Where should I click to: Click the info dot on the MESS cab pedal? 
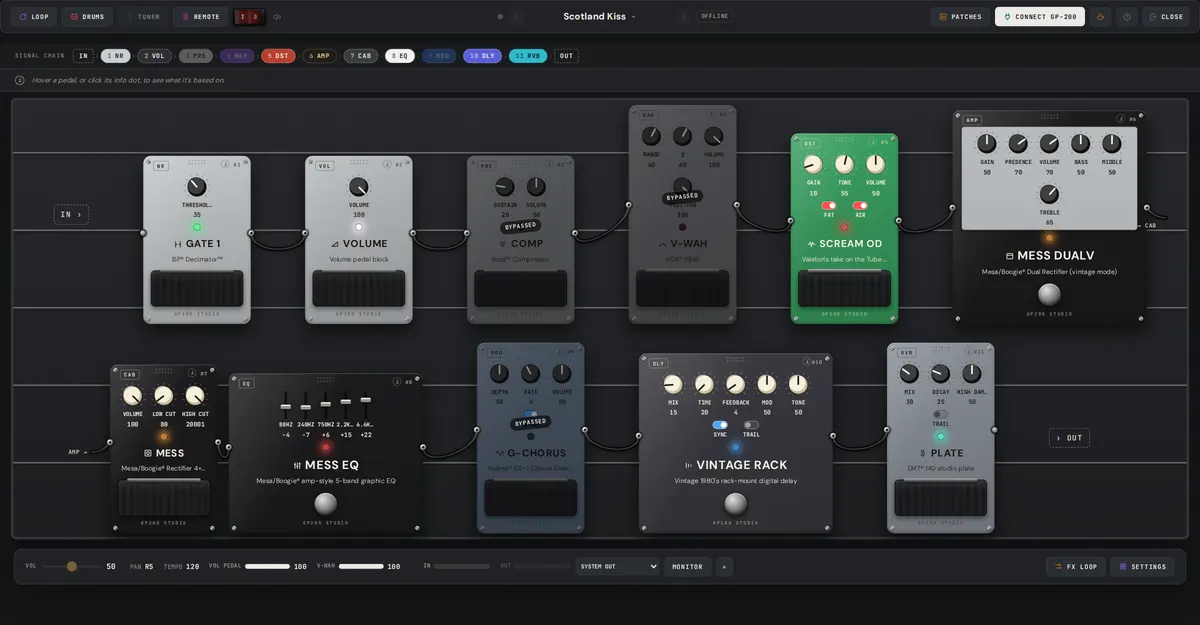click(x=192, y=374)
